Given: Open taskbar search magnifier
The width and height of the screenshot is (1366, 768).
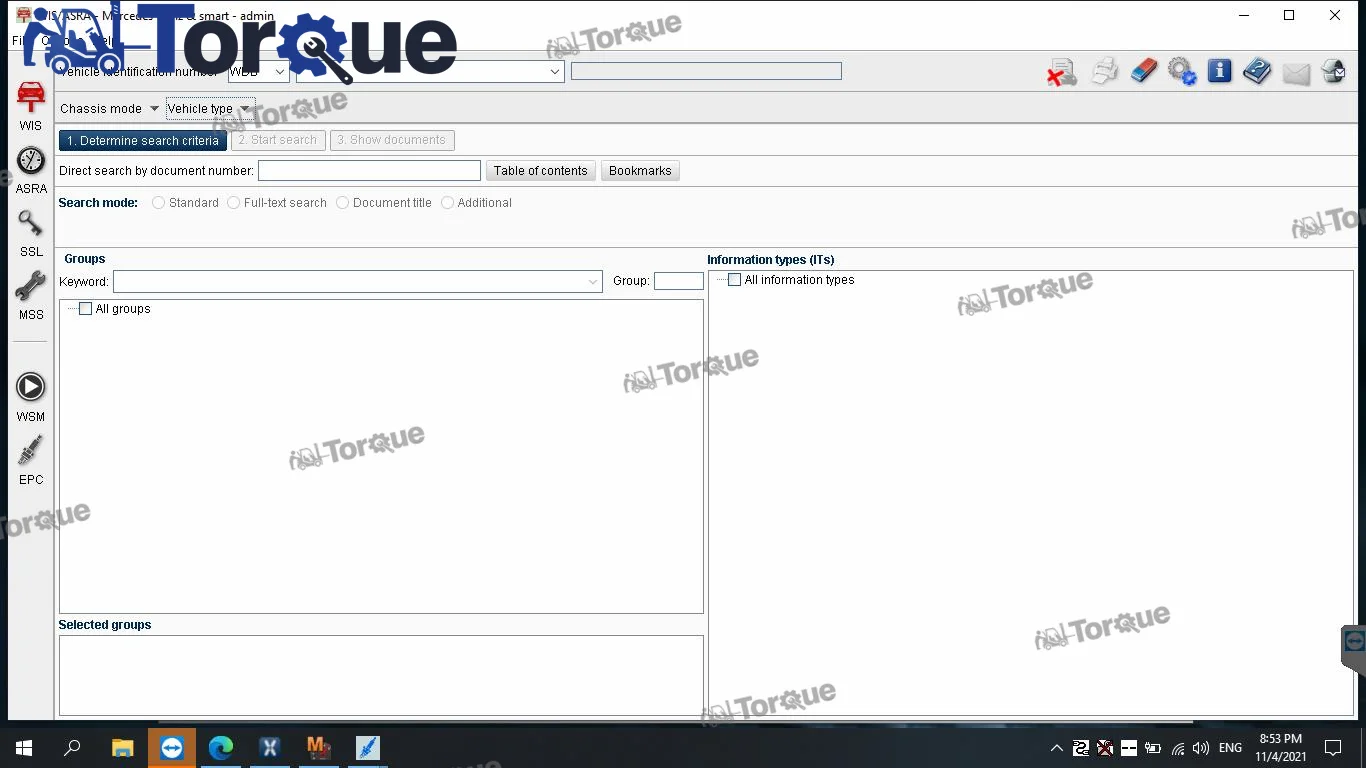Looking at the screenshot, I should point(72,747).
